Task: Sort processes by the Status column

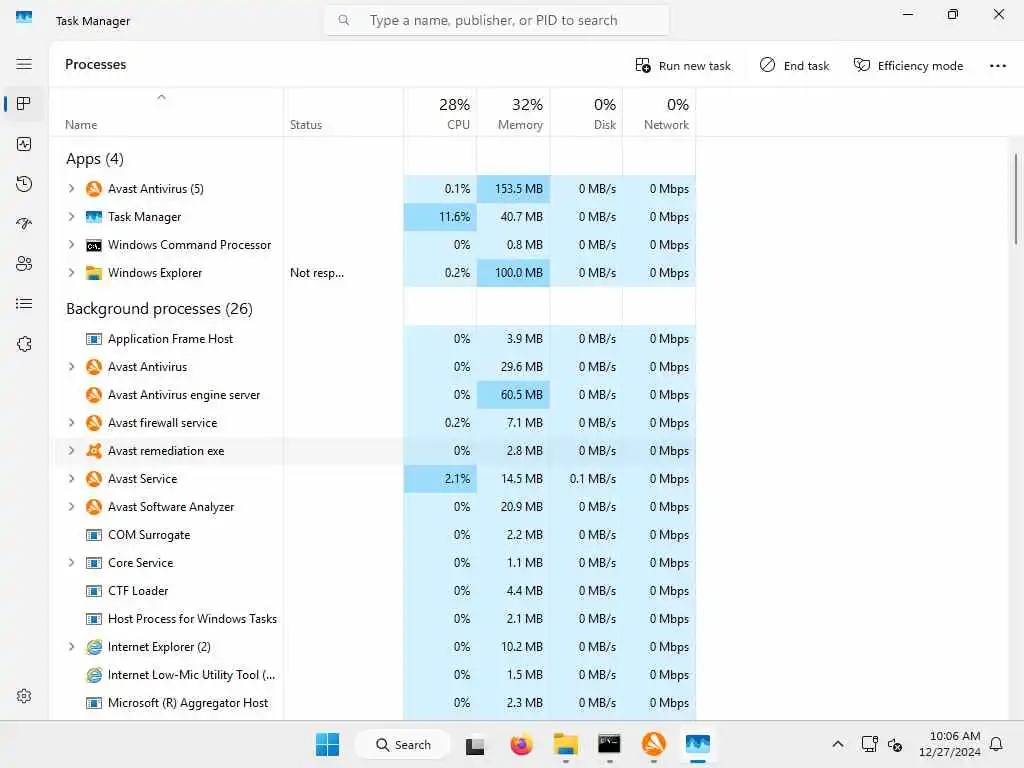Action: [344, 112]
